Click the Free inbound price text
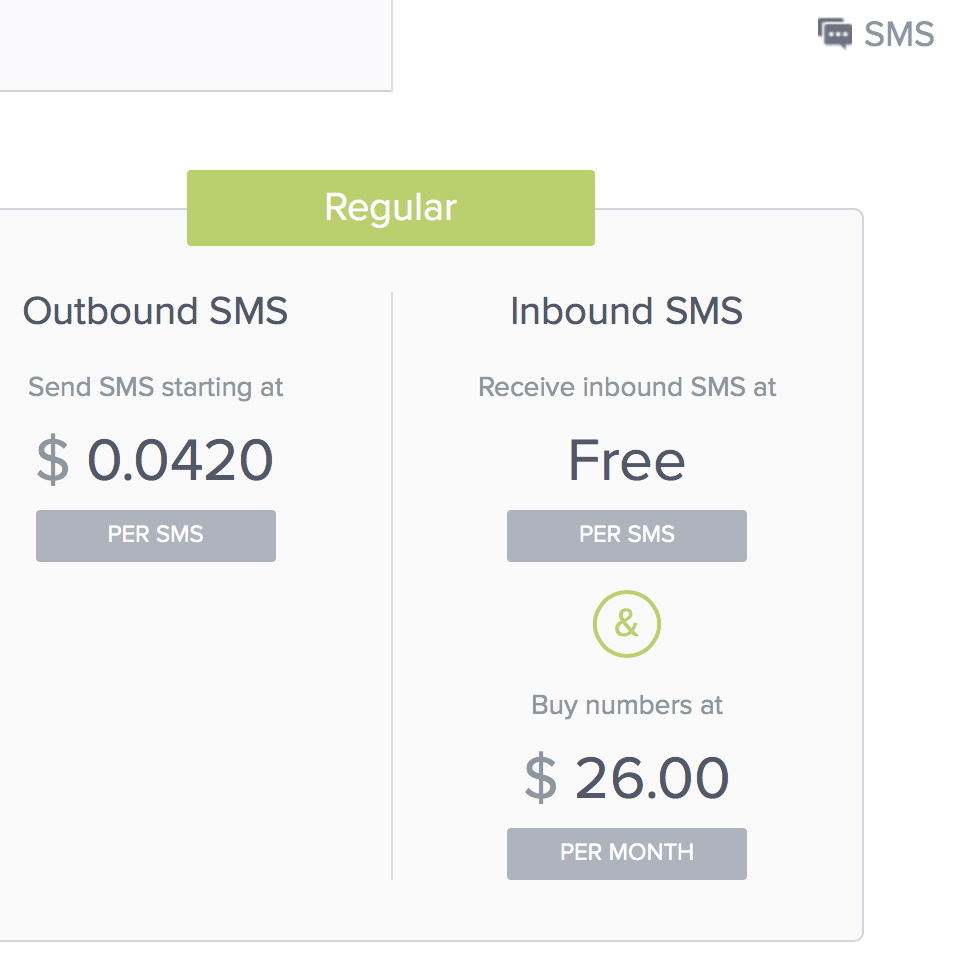Screen dimensions: 964x968 click(626, 461)
